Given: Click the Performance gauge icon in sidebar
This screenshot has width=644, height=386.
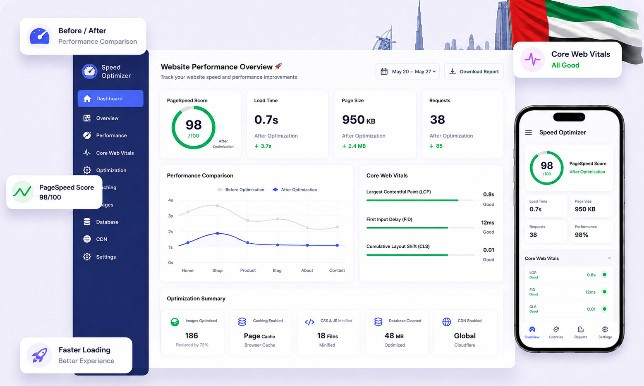Looking at the screenshot, I should [87, 136].
